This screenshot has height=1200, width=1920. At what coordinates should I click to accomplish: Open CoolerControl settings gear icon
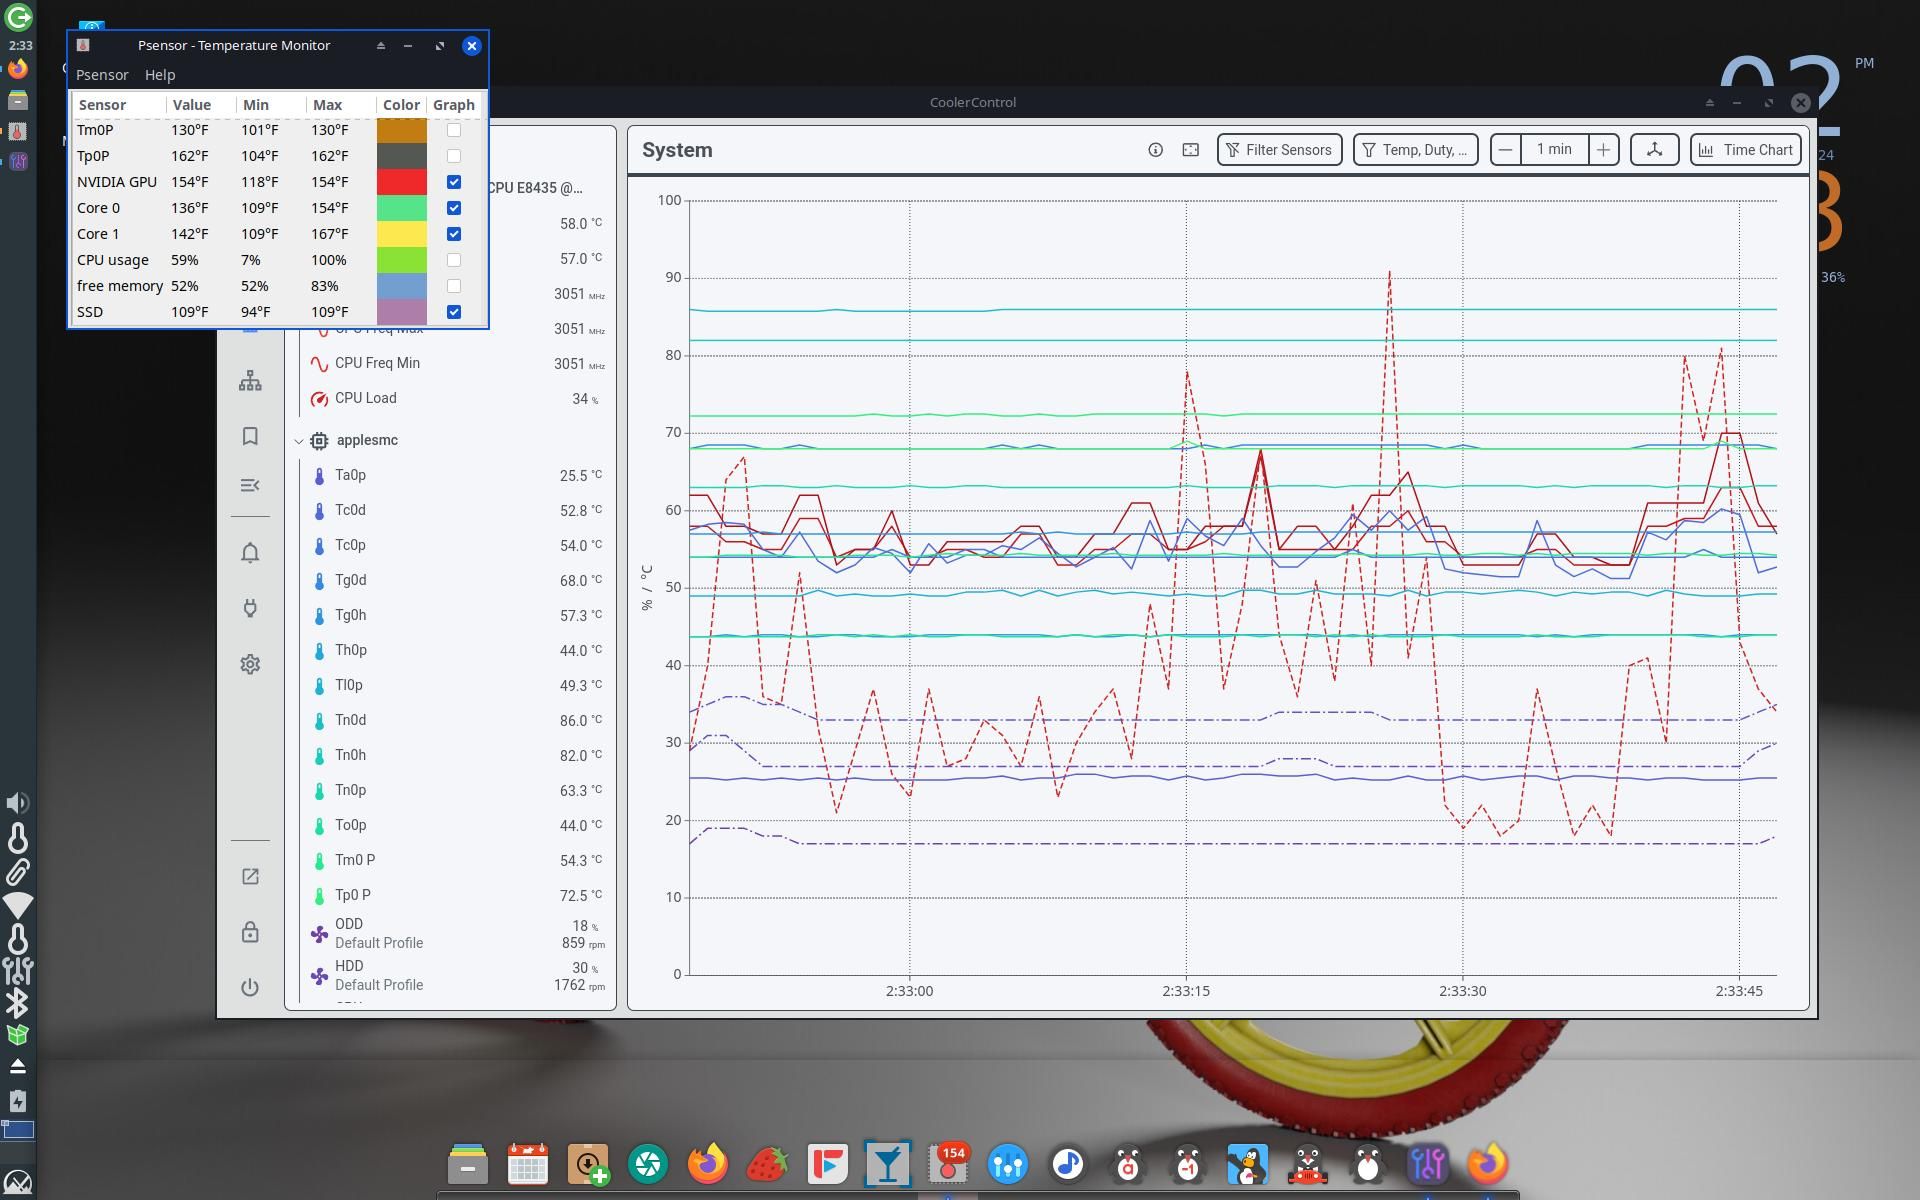(x=250, y=664)
